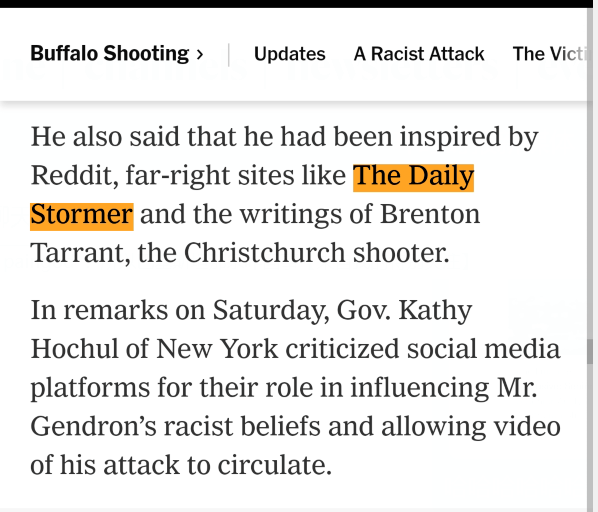Click the name 'Kathy' in second paragraph

(435, 311)
